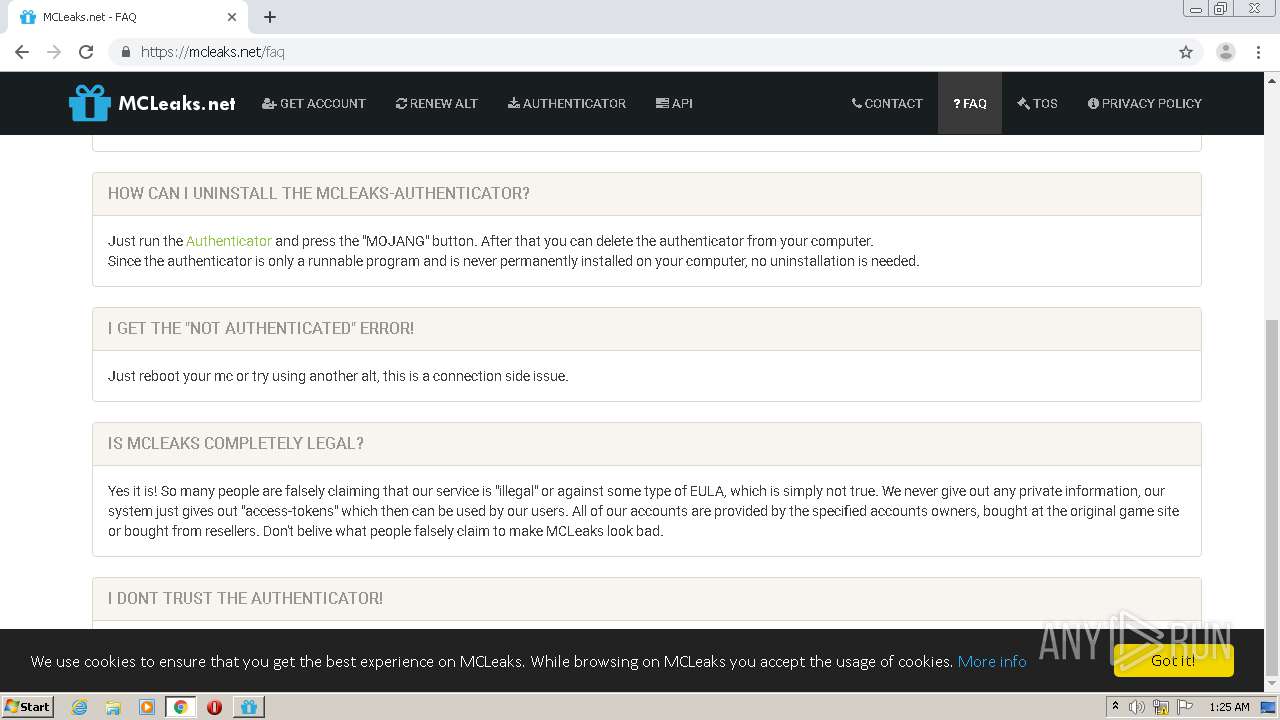
Task: Open a new browser tab
Action: click(x=270, y=17)
